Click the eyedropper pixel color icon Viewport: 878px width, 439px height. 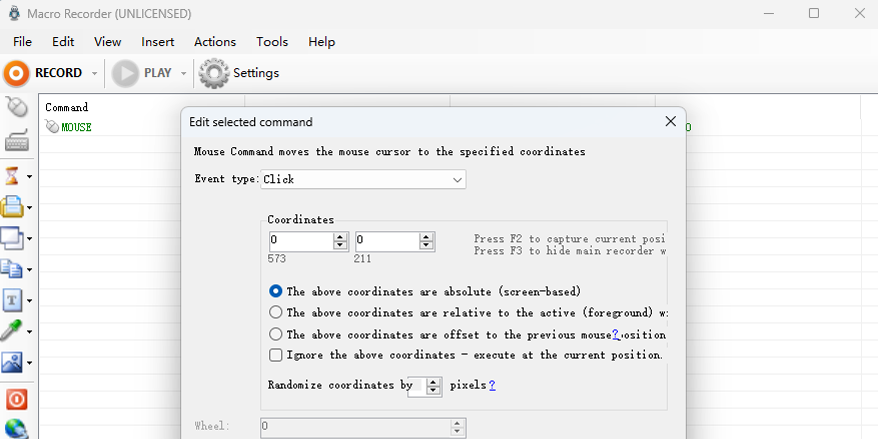12,331
